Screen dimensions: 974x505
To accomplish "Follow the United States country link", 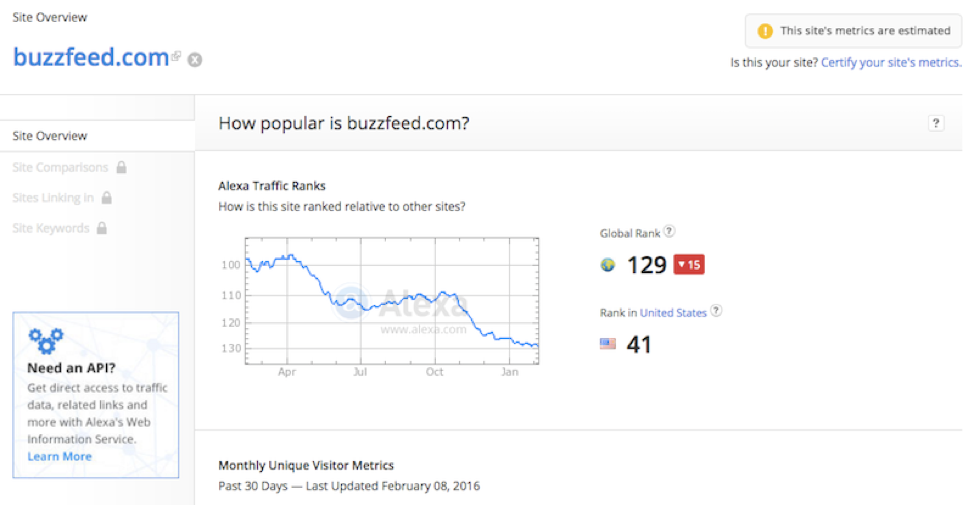I will [673, 313].
